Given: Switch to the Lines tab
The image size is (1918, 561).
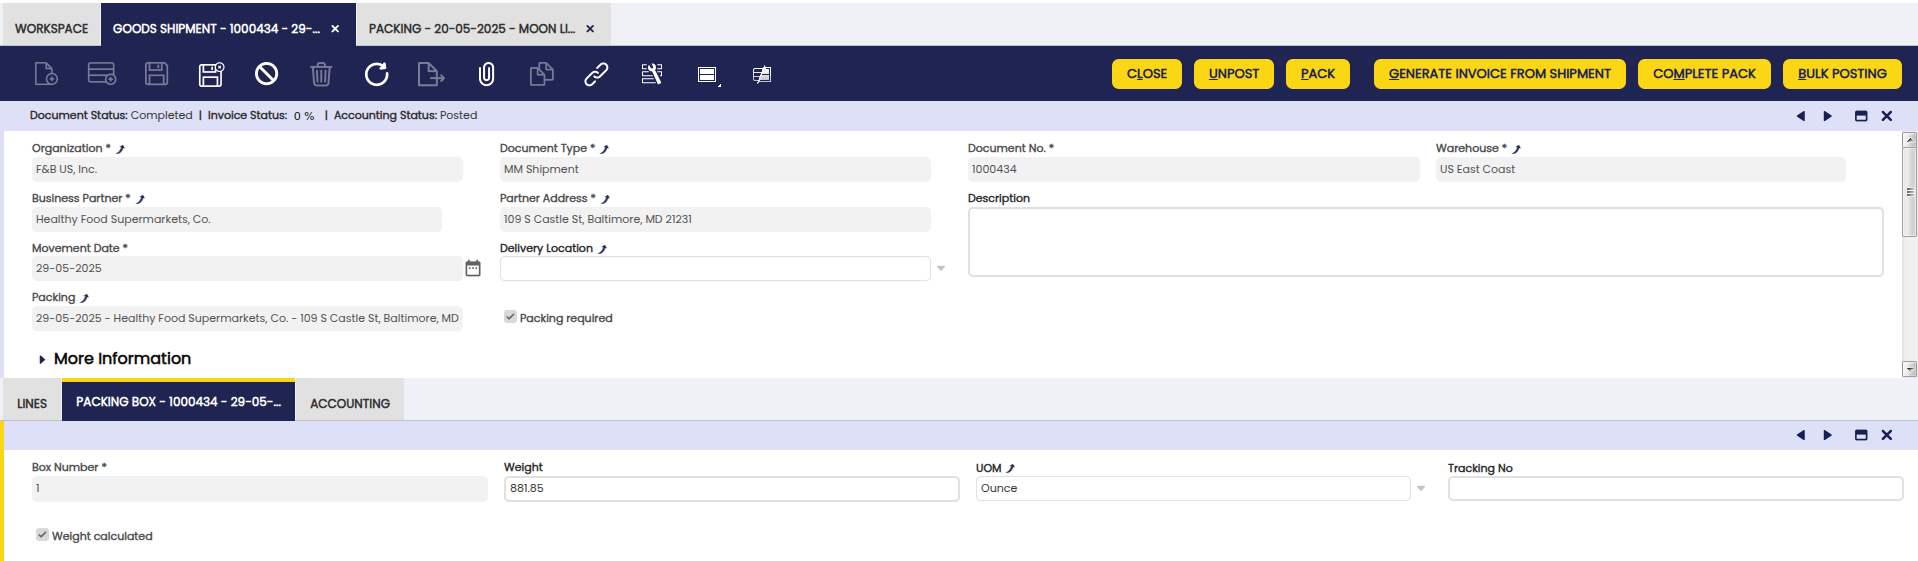Looking at the screenshot, I should (32, 403).
